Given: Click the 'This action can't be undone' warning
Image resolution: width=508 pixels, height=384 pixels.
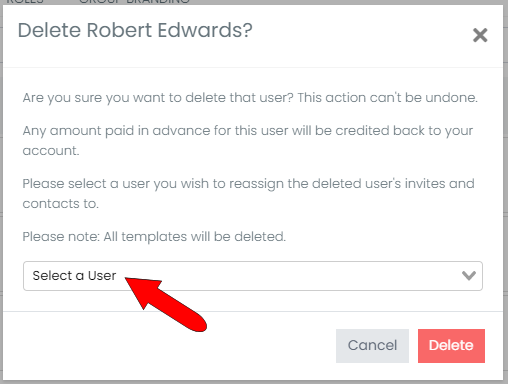Looking at the screenshot, I should [x=388, y=98].
